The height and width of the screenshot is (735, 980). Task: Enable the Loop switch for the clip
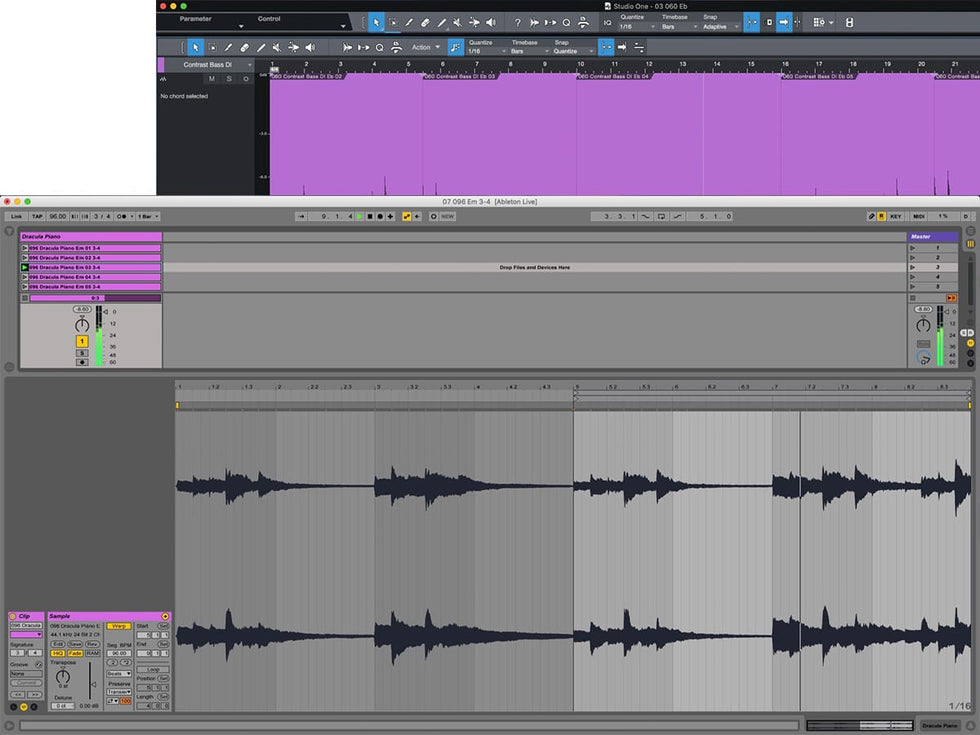pyautogui.click(x=153, y=669)
